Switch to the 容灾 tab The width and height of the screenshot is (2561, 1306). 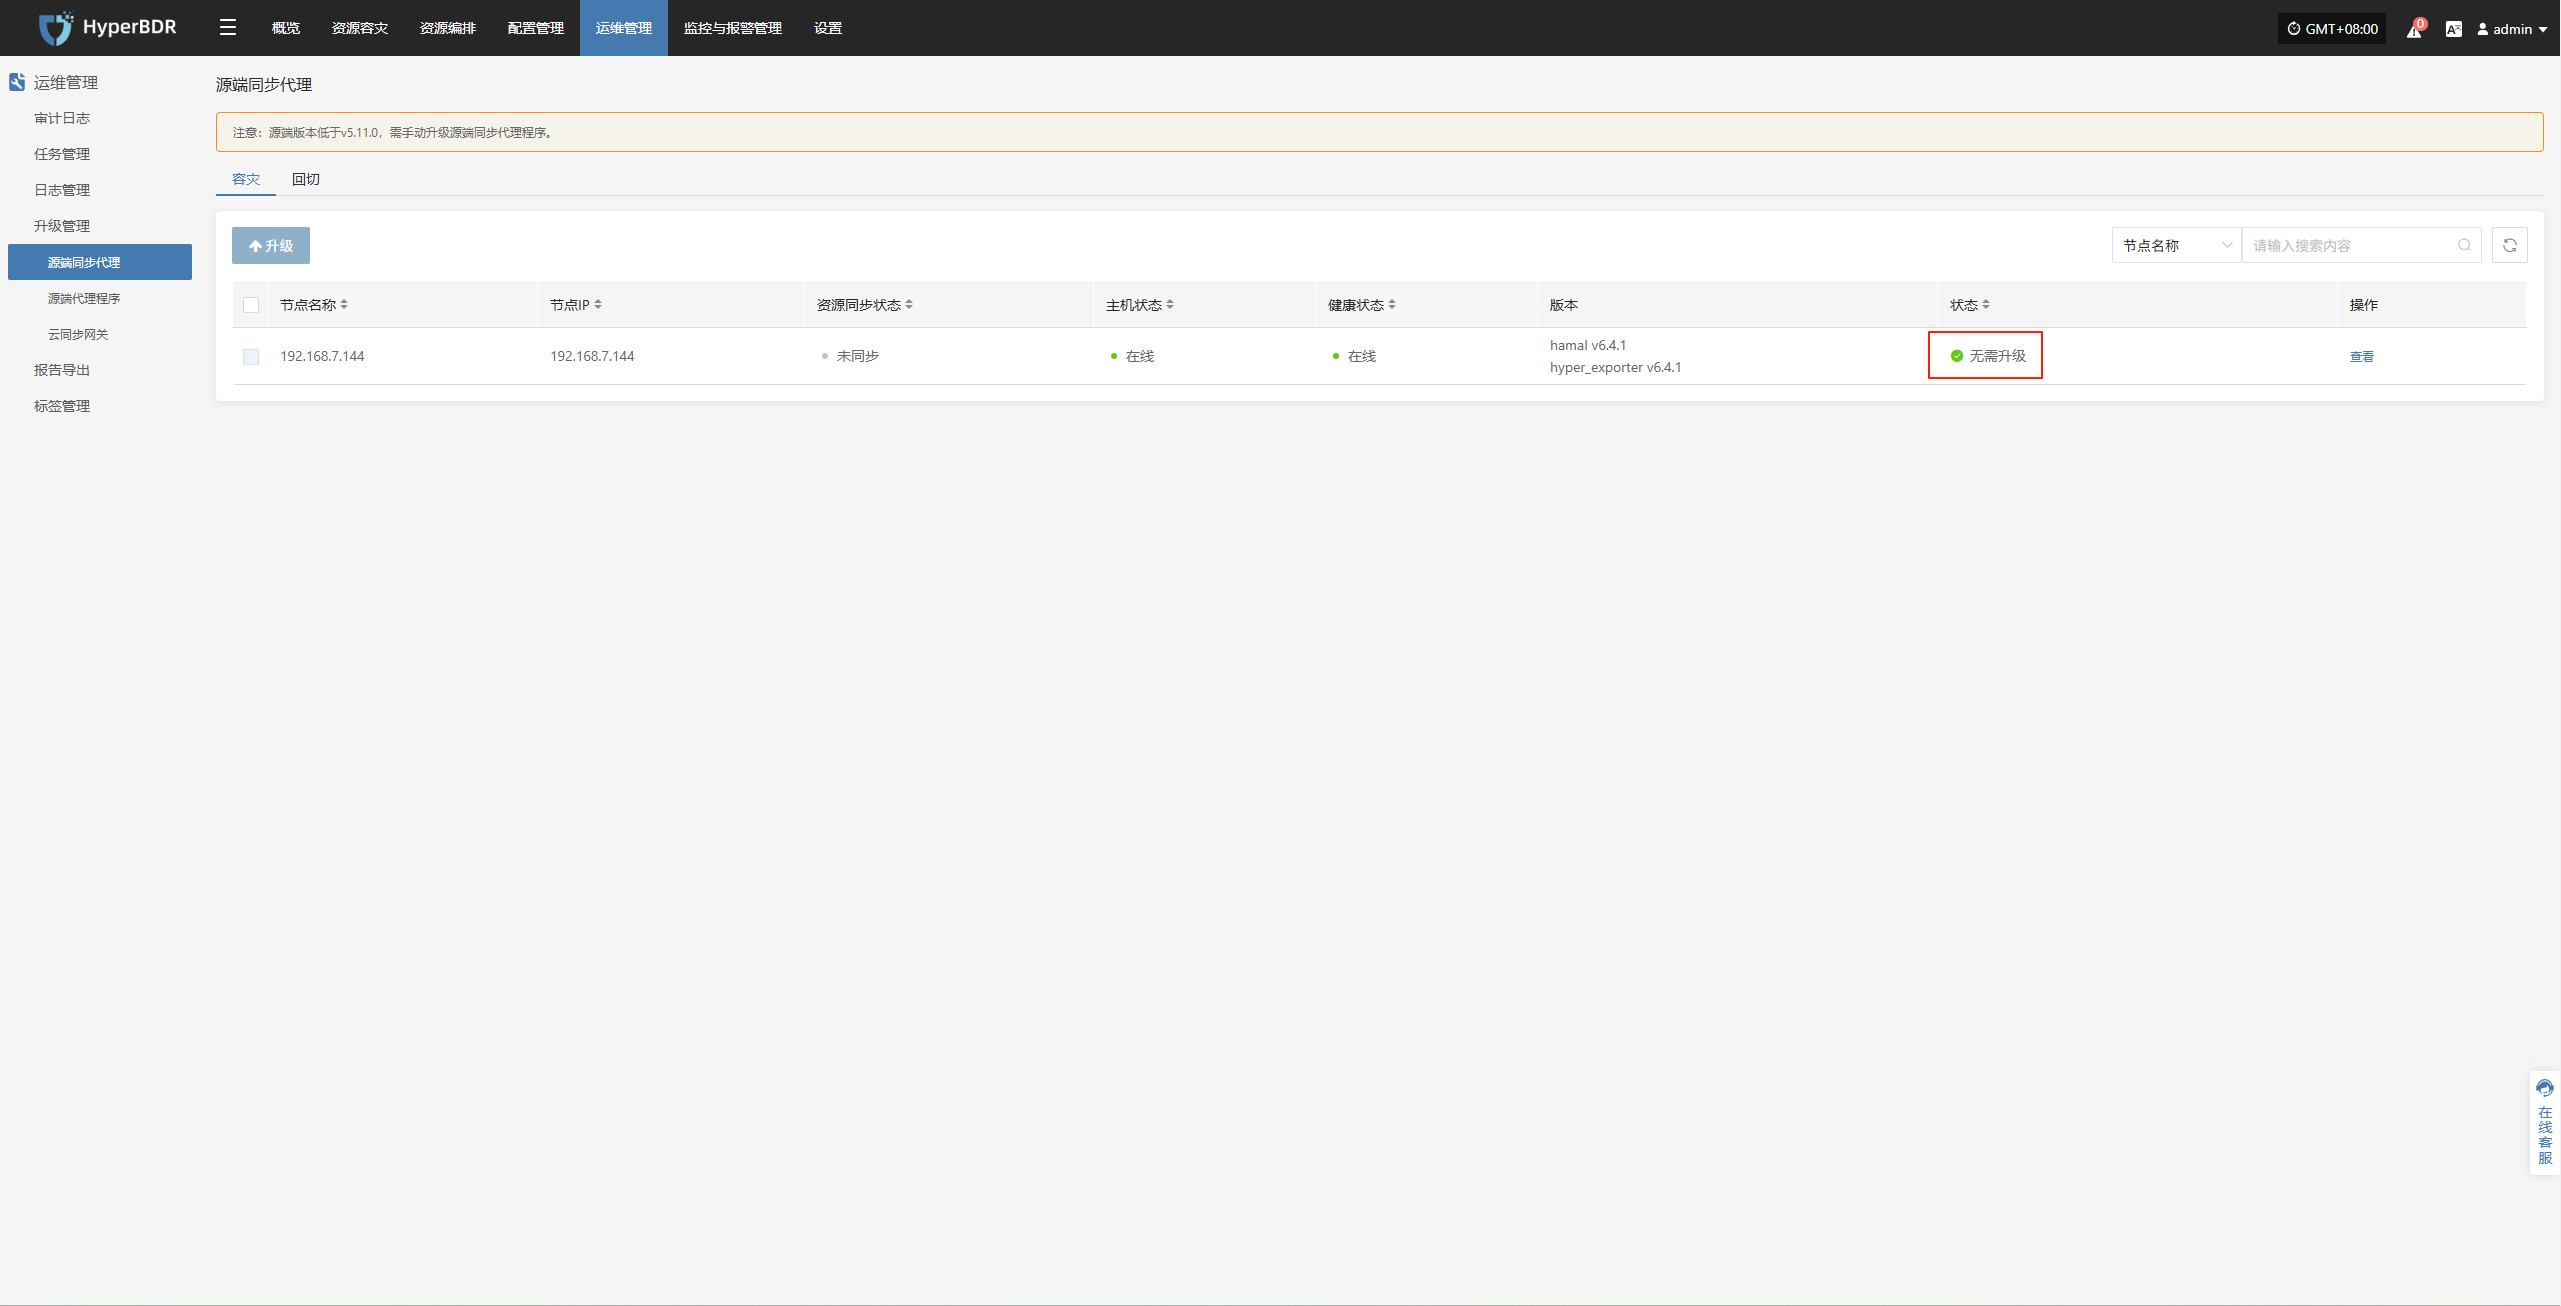click(246, 179)
